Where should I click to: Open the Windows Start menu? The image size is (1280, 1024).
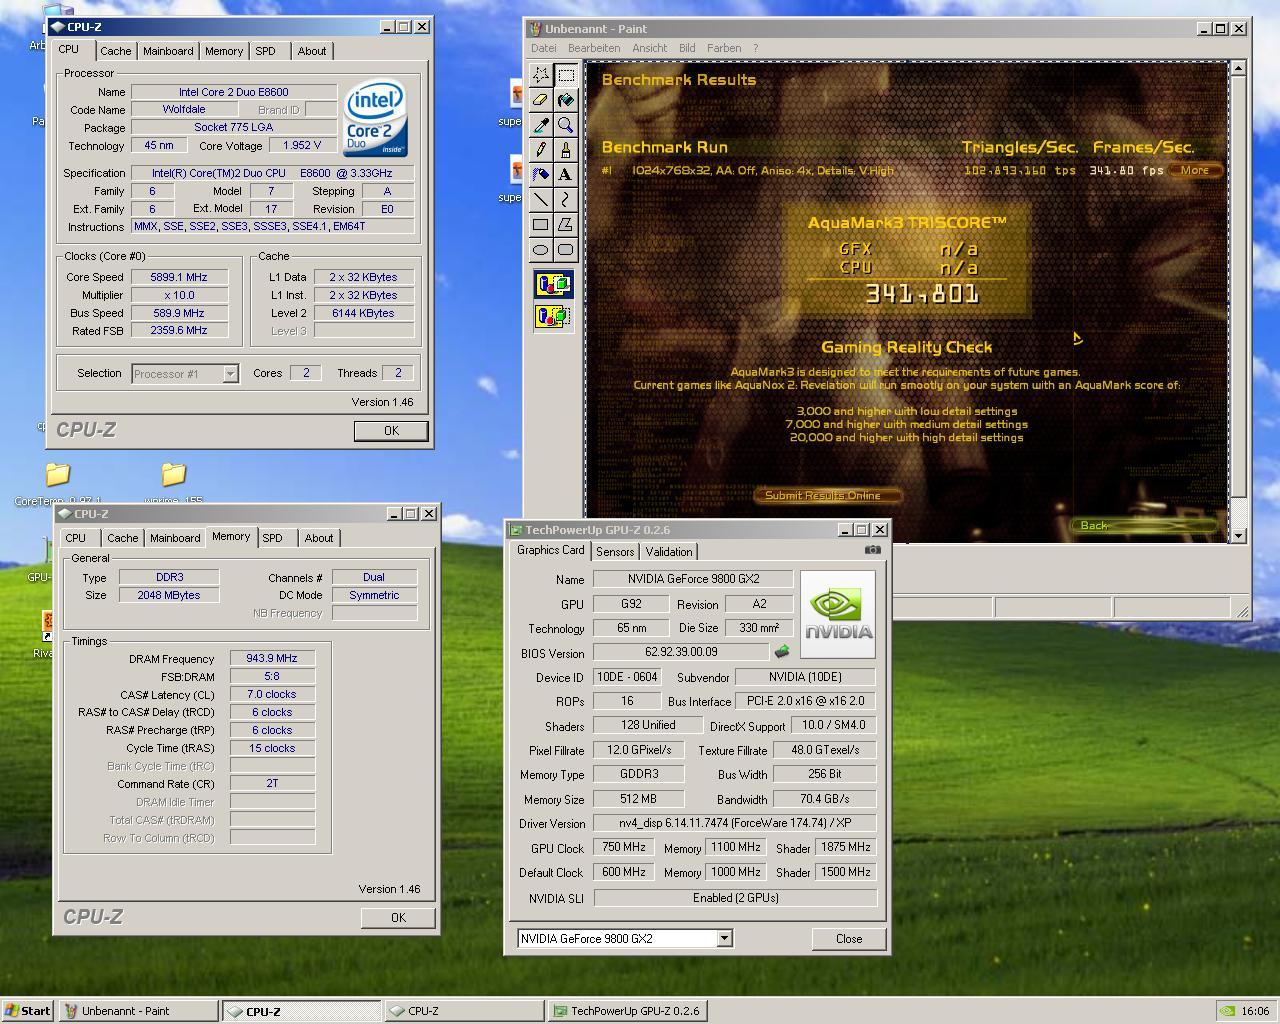[28, 1011]
